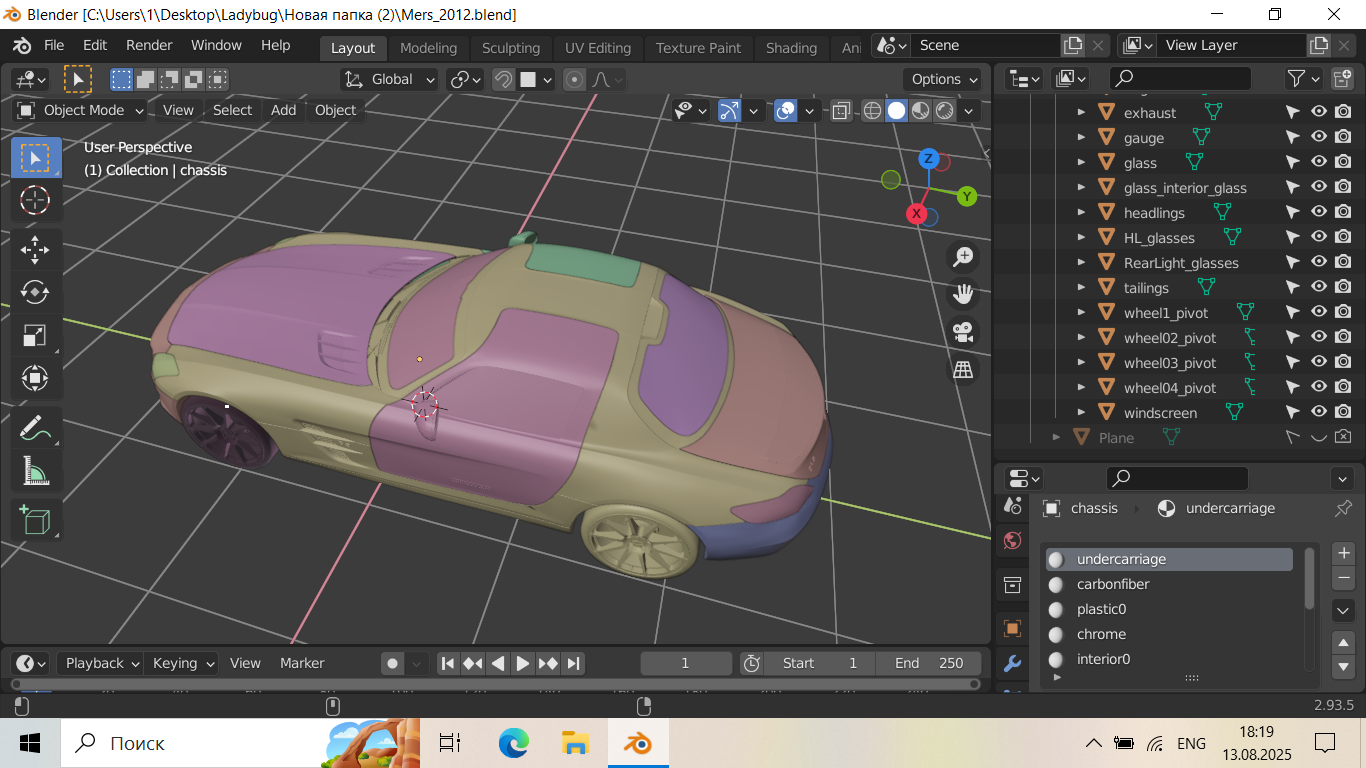Choose the Add Cube tool

(35, 520)
